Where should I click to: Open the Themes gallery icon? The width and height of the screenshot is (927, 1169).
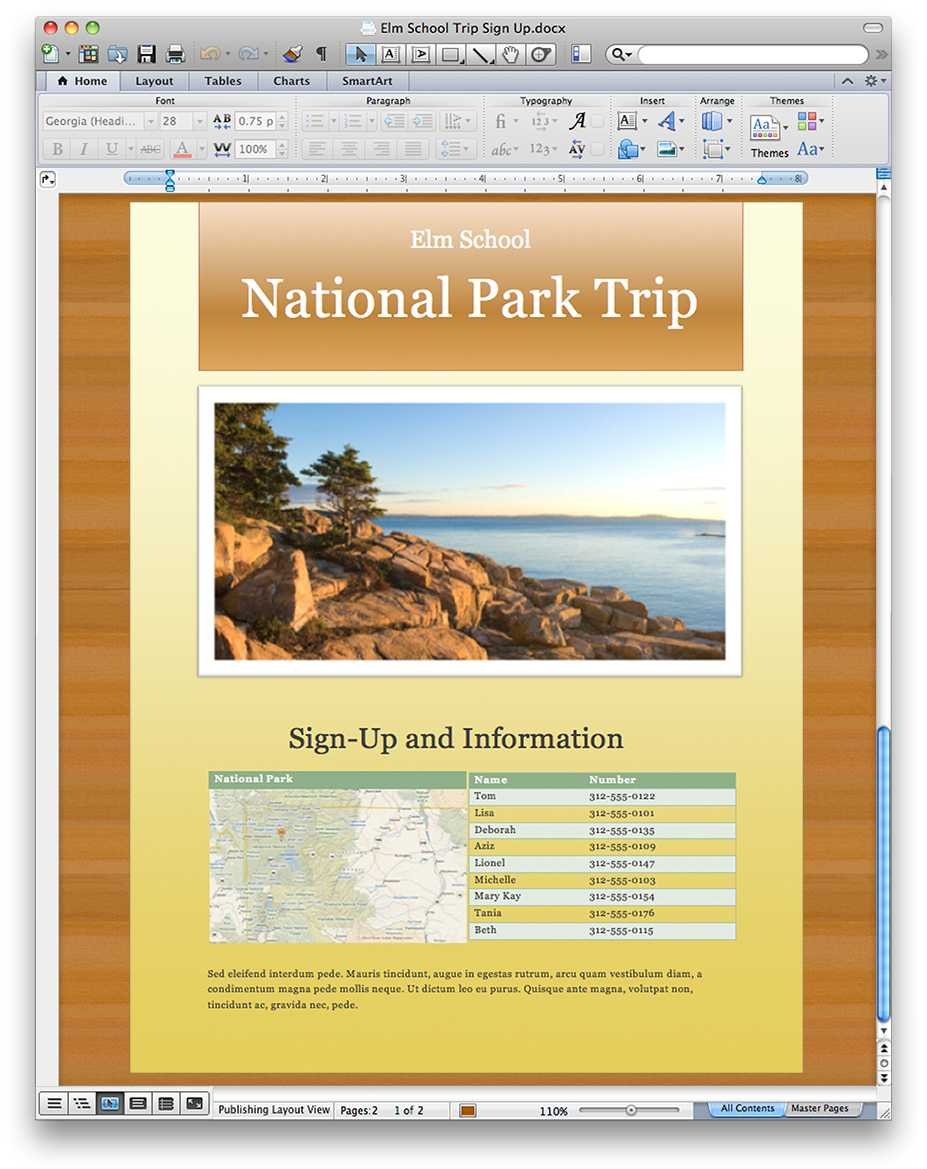pyautogui.click(x=764, y=126)
